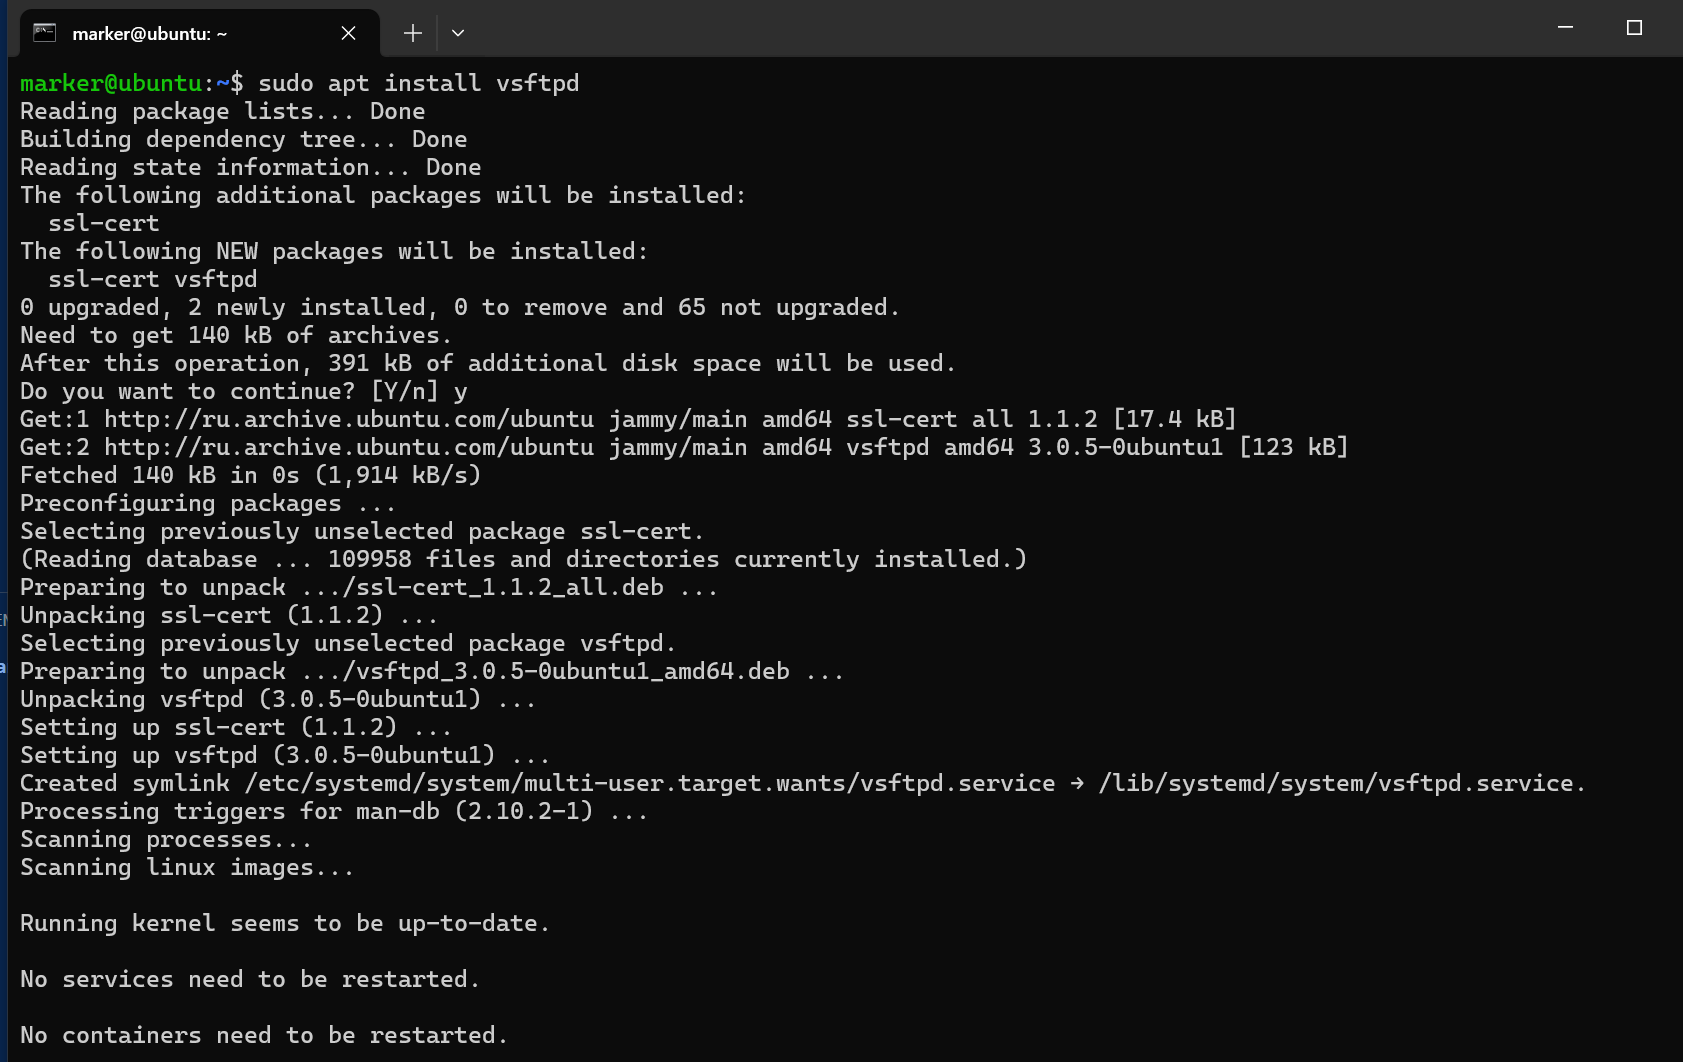Open a new tab with the plus button
Image resolution: width=1683 pixels, height=1062 pixels.
click(x=412, y=33)
